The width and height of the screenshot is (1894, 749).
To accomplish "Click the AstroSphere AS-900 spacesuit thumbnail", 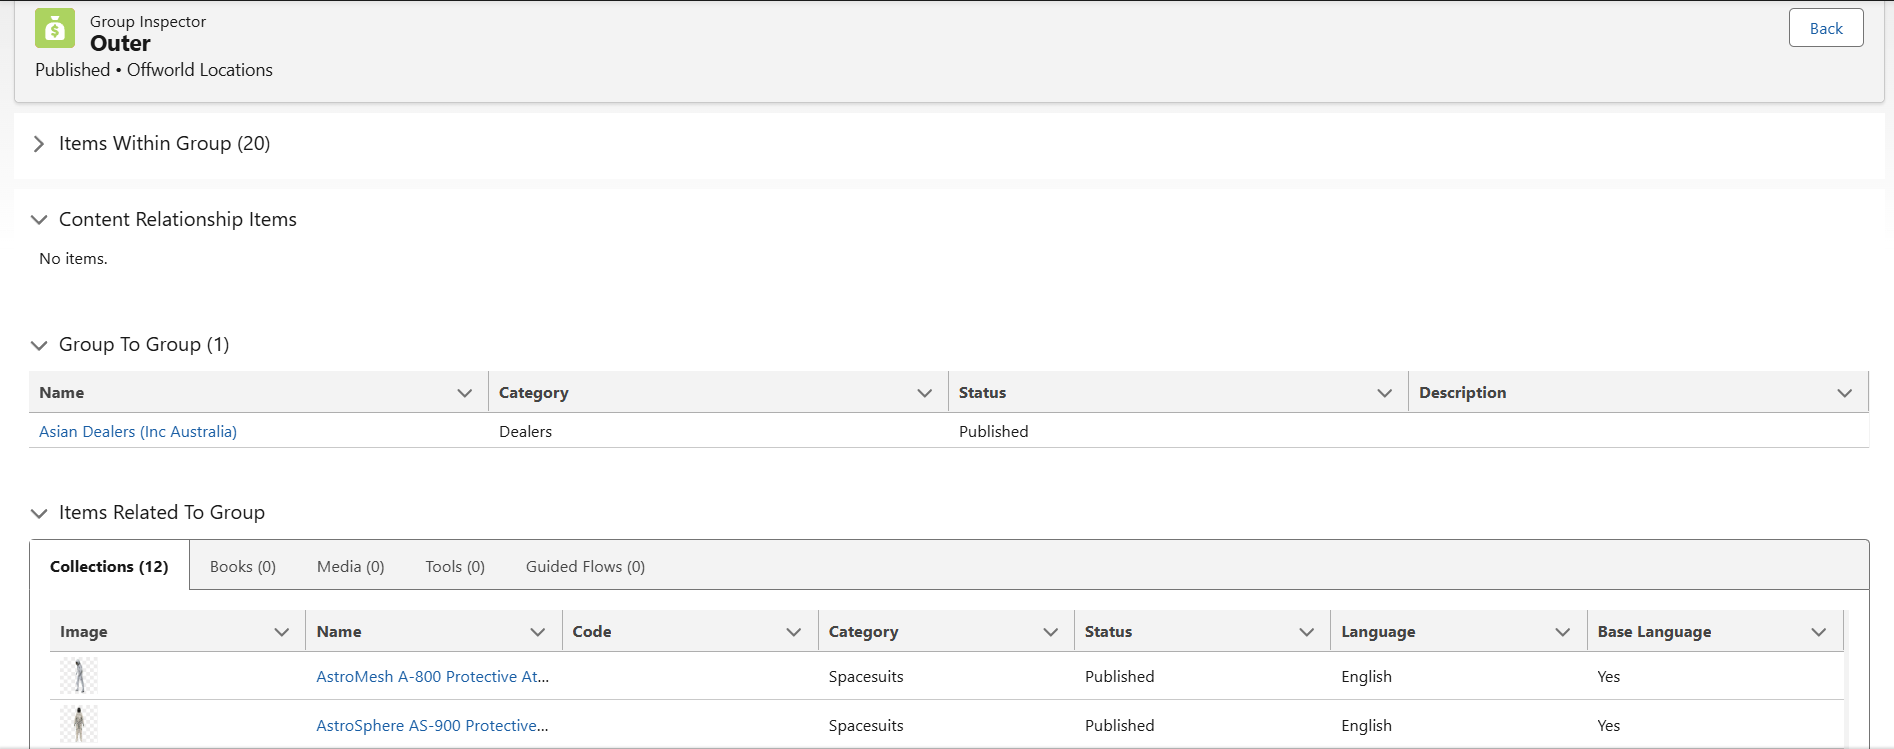I will 79,724.
